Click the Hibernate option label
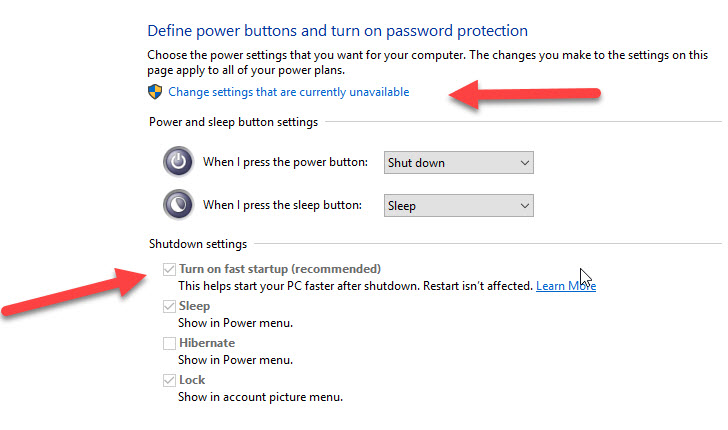The height and width of the screenshot is (430, 728). click(x=207, y=343)
